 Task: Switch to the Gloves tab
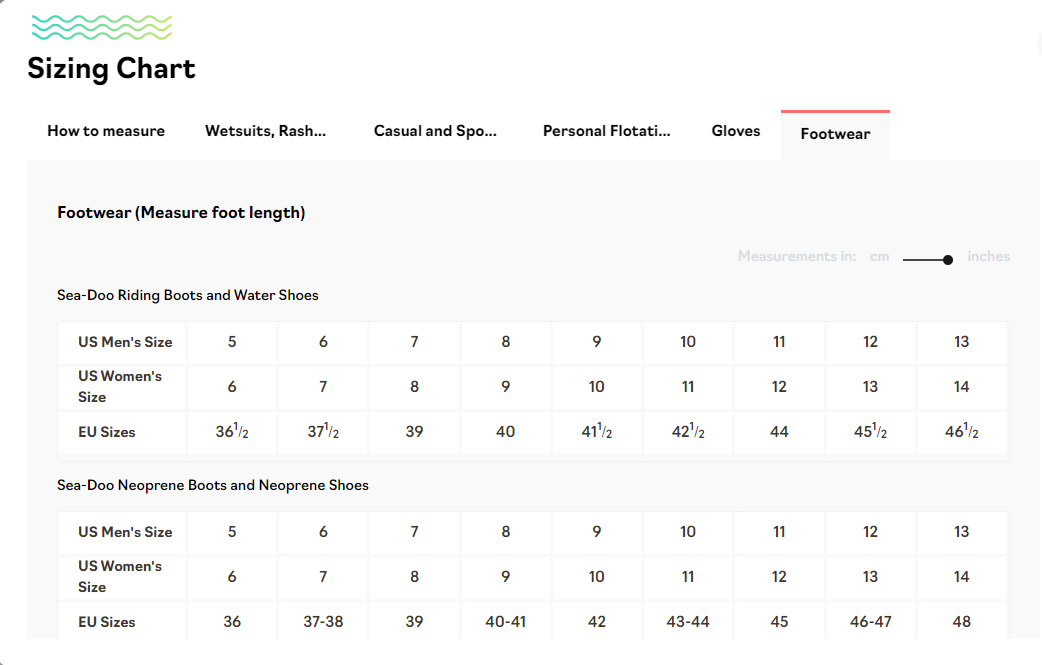736,131
